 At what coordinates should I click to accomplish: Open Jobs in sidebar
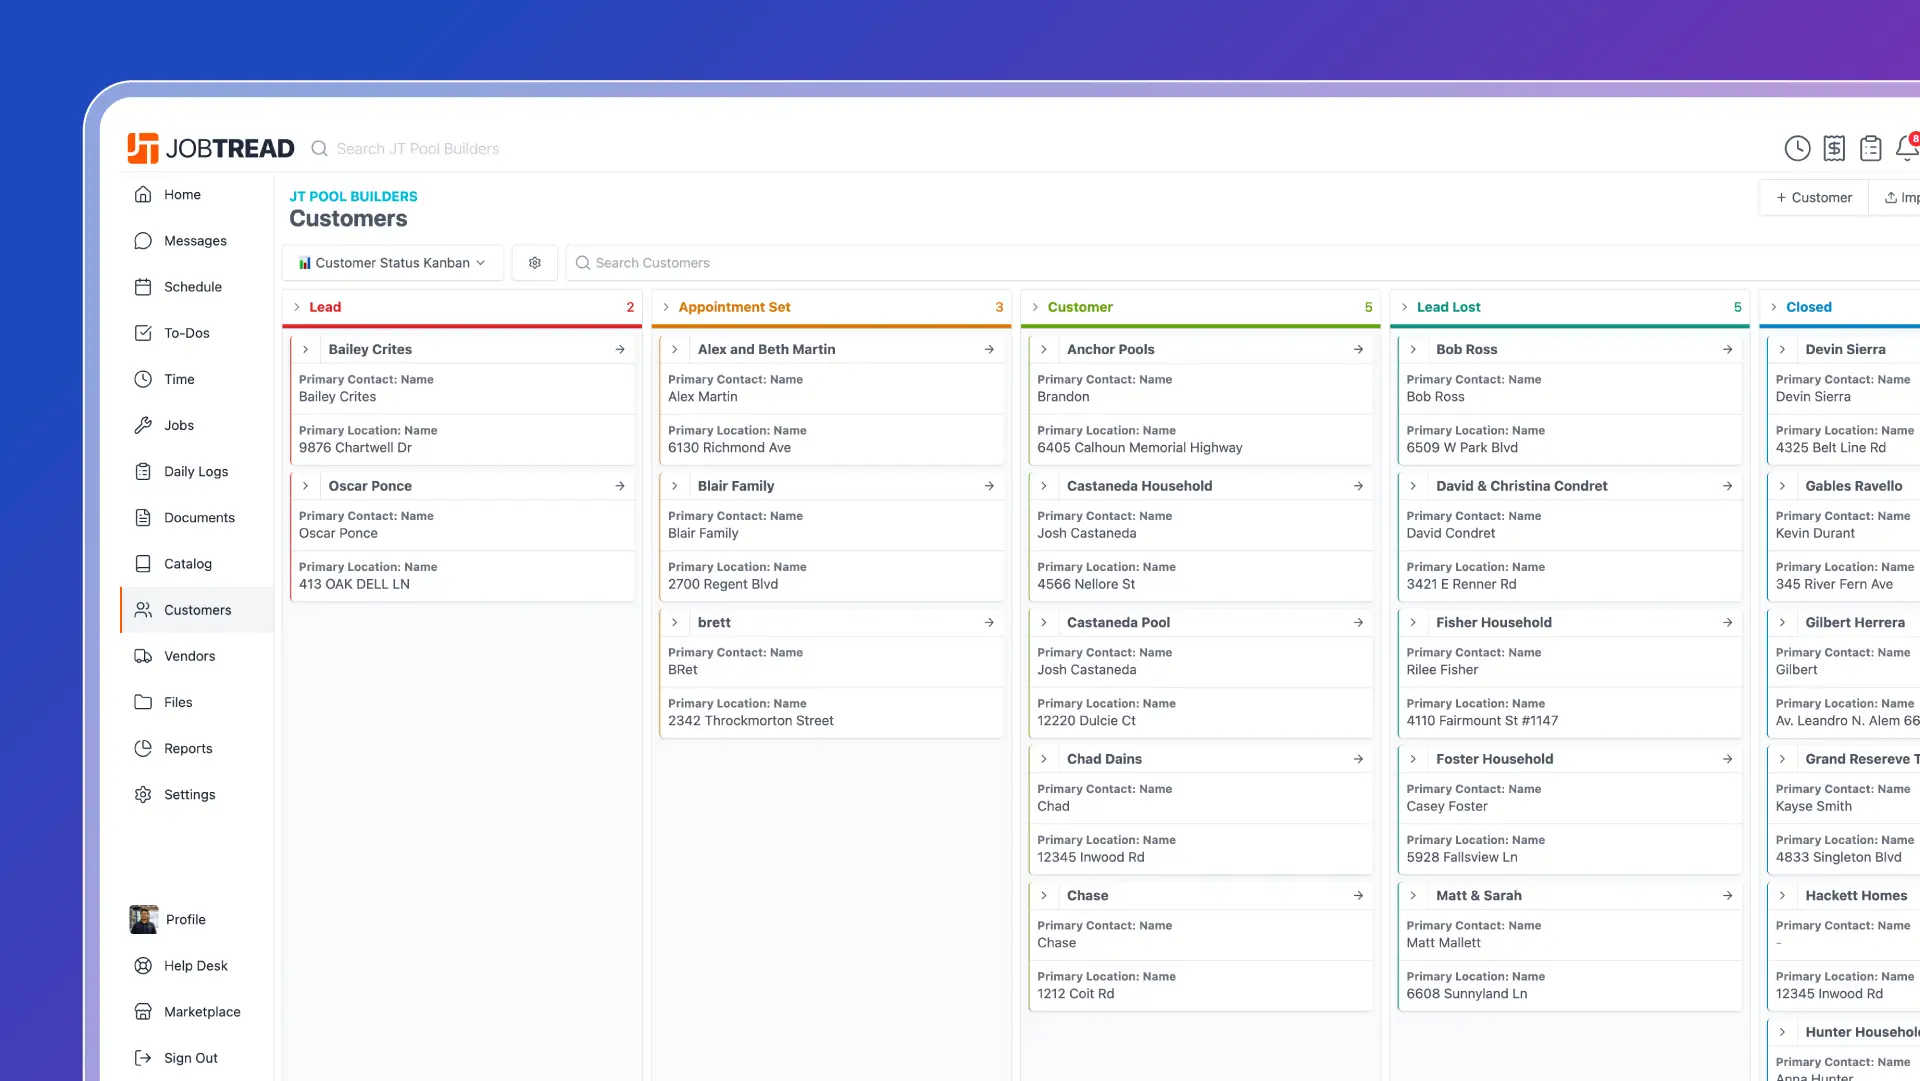pos(197,425)
